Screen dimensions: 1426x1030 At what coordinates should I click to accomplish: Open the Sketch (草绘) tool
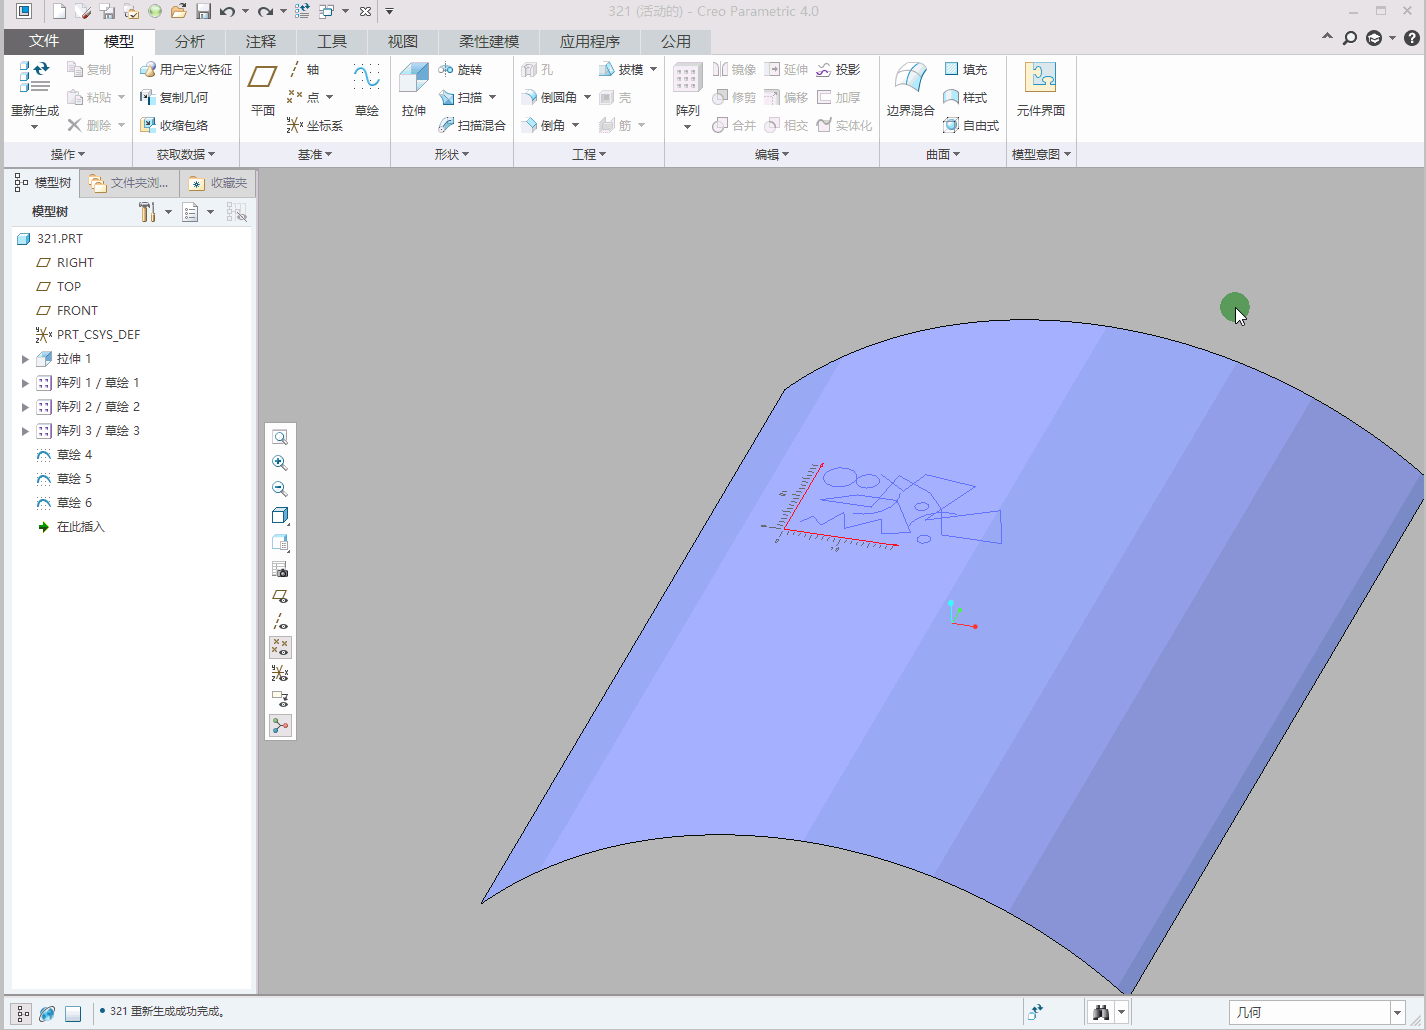(x=367, y=89)
